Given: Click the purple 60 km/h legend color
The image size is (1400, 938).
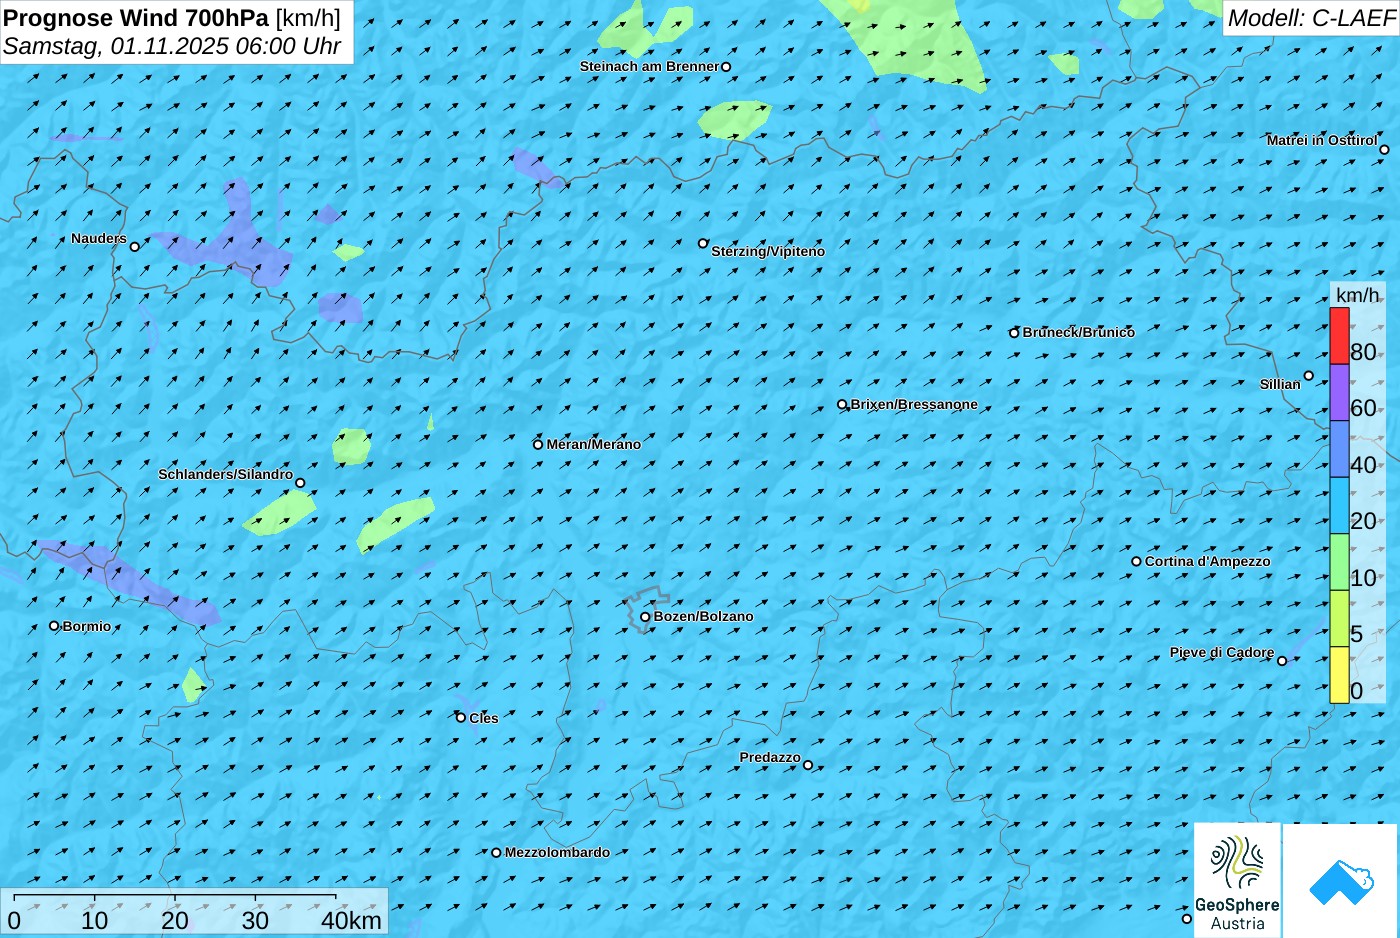Looking at the screenshot, I should pyautogui.click(x=1339, y=393).
